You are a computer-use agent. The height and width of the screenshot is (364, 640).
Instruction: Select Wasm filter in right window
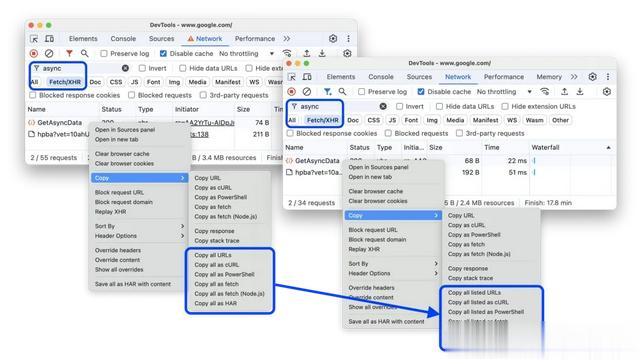pyautogui.click(x=534, y=120)
